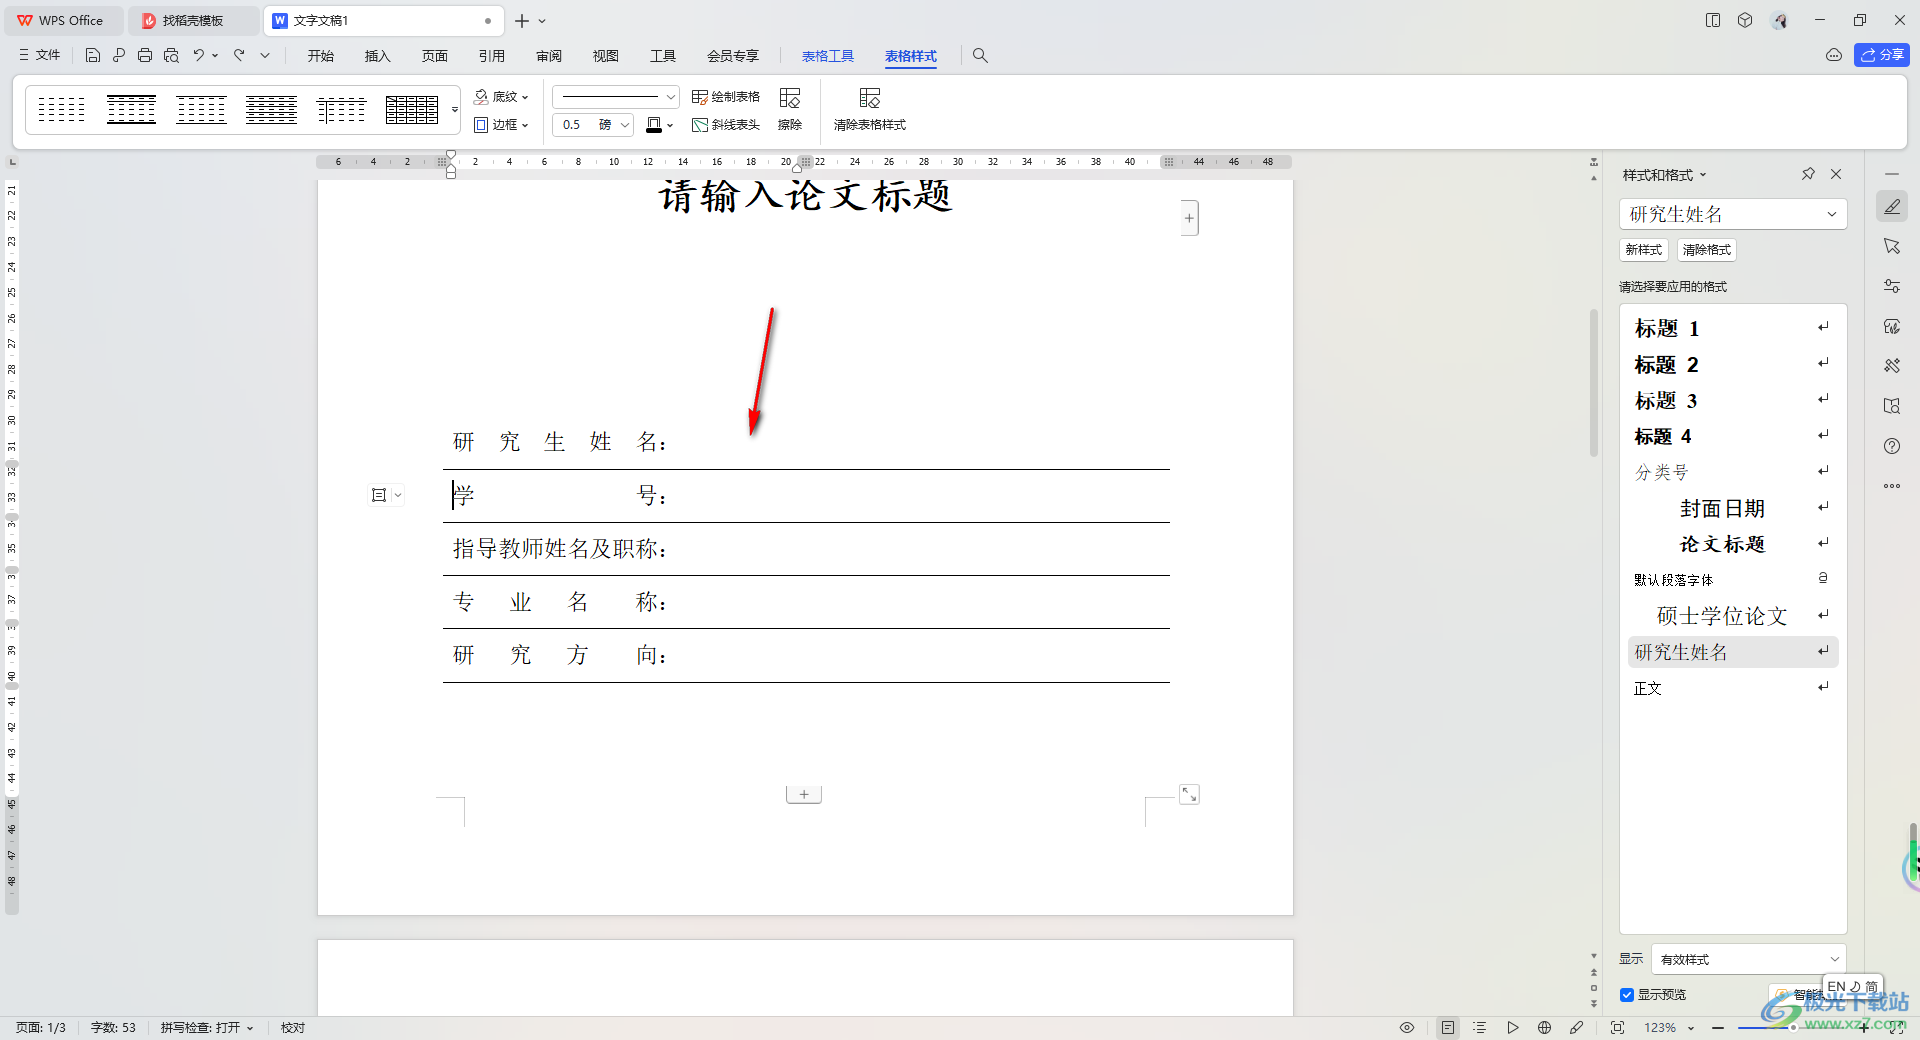Switch to the 找稻壳模板 window tab
This screenshot has height=1040, width=1920.
193,21
